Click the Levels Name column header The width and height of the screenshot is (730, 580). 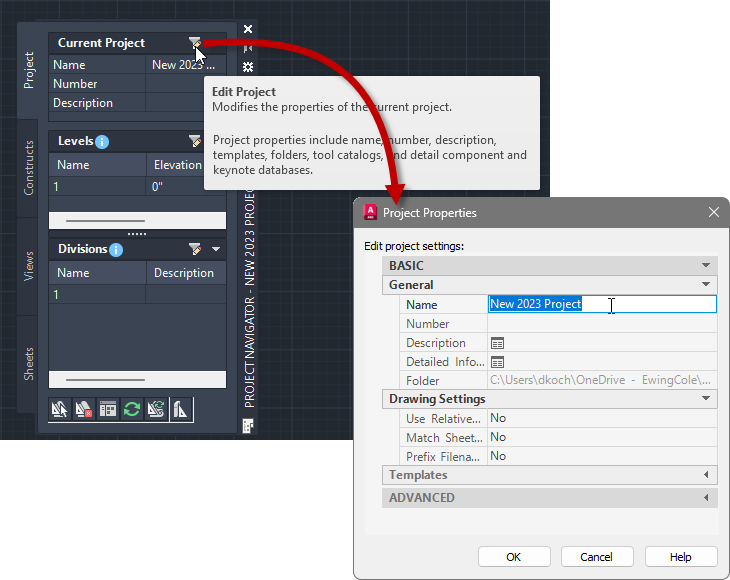point(97,165)
